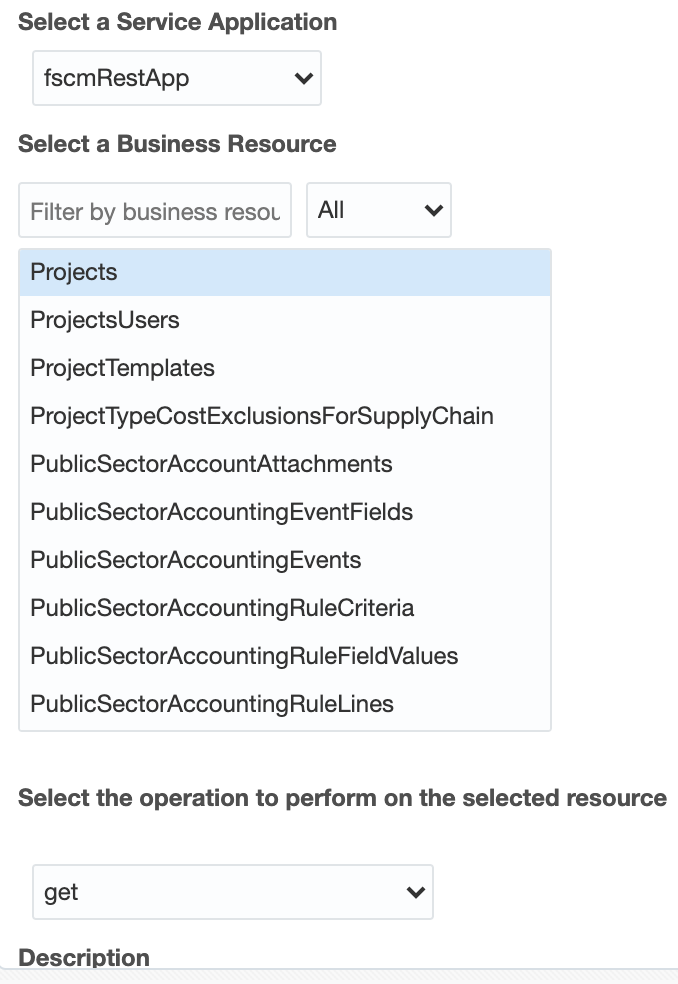Viewport: 678px width, 984px height.
Task: Click the chevron arrow on the All selector
Action: point(433,210)
